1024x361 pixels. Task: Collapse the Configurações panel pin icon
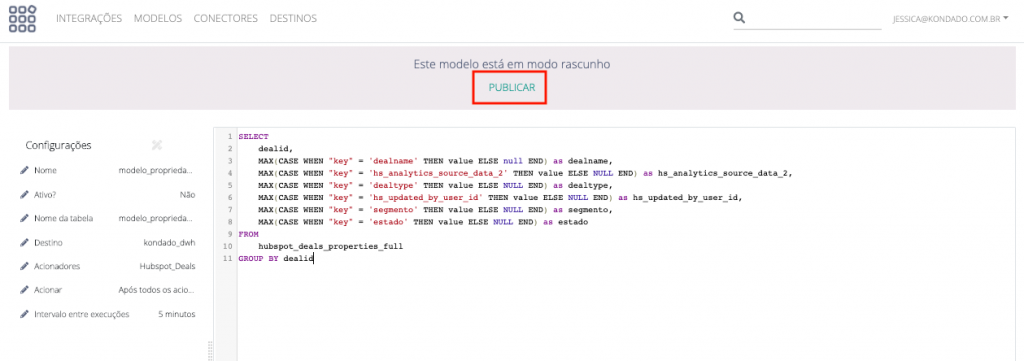(157, 145)
